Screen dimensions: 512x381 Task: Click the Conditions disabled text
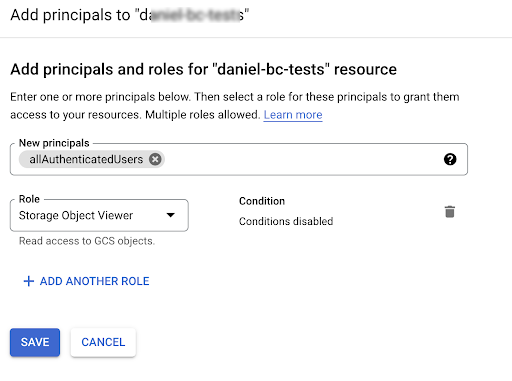[286, 221]
